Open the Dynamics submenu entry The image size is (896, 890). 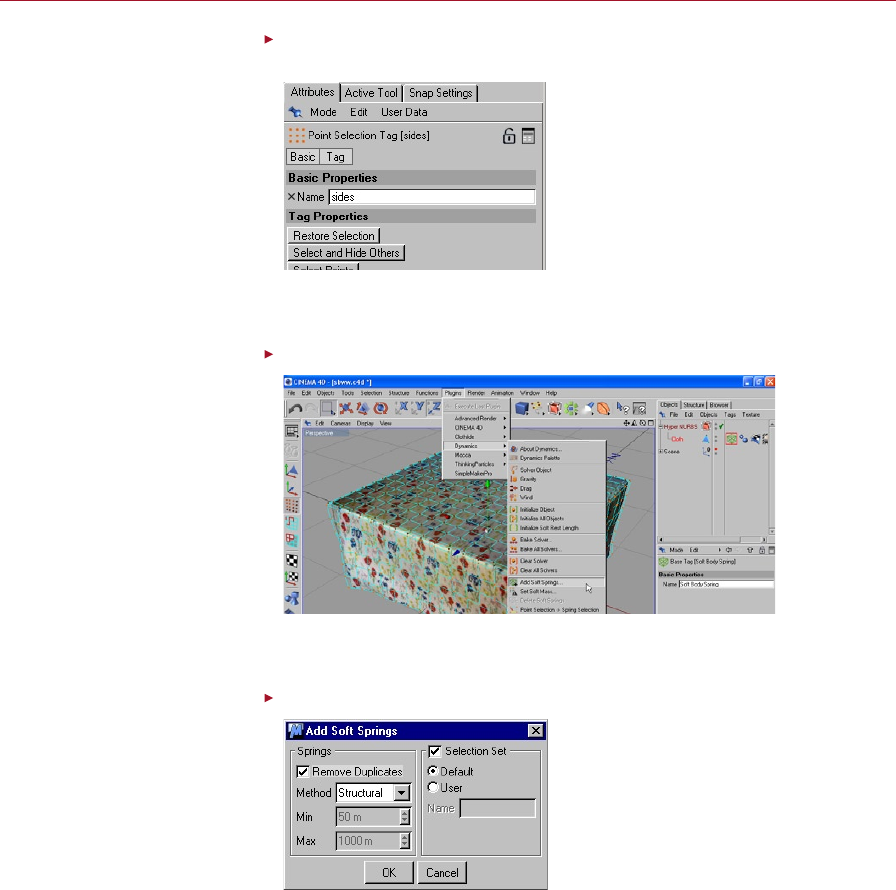[x=476, y=446]
